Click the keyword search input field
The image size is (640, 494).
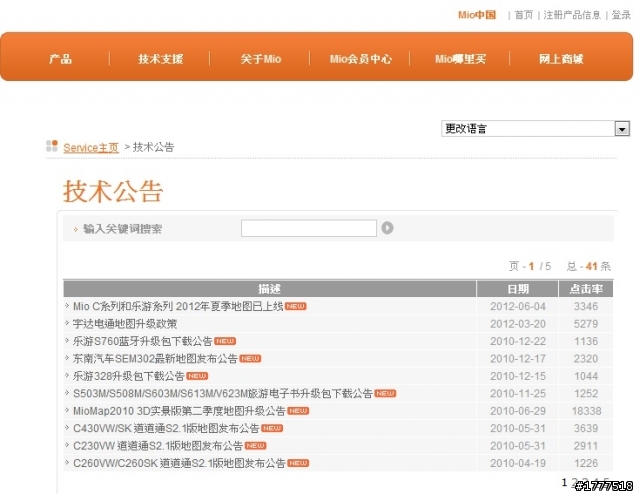tap(309, 228)
